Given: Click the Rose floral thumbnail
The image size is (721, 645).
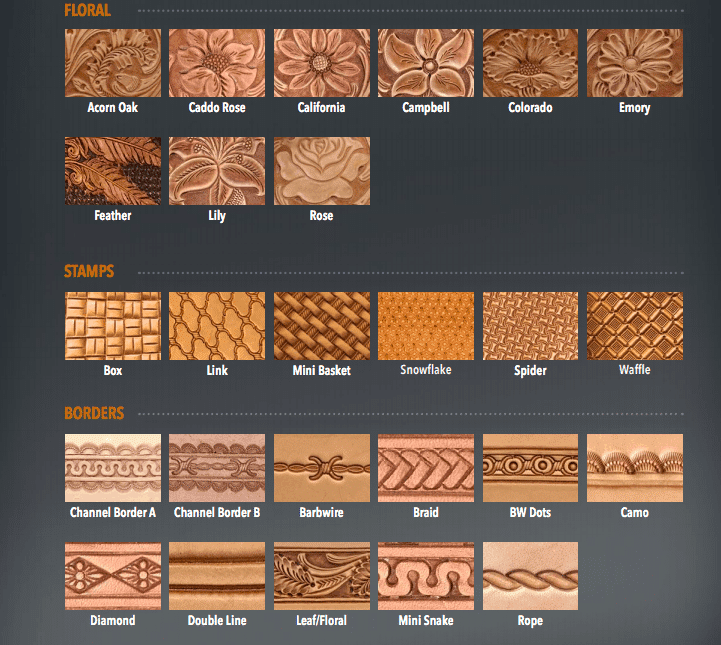Looking at the screenshot, I should [322, 171].
